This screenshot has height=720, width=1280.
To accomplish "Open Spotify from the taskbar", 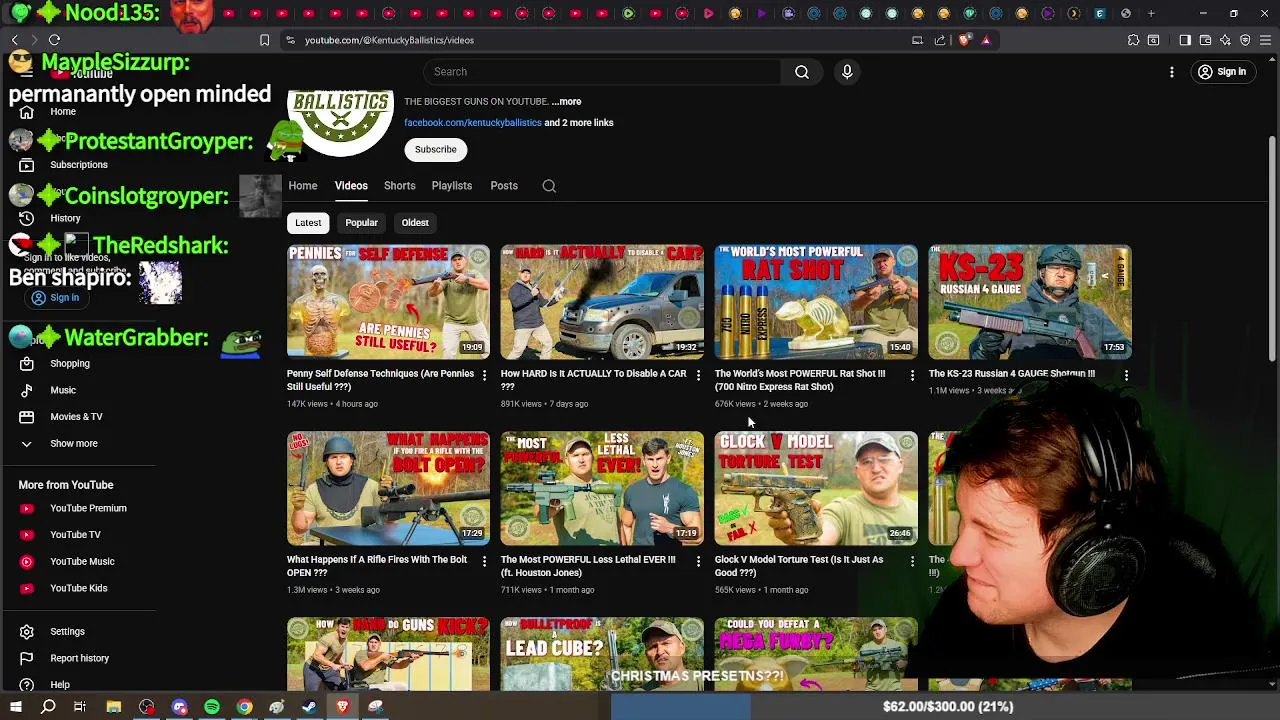I will (x=212, y=707).
